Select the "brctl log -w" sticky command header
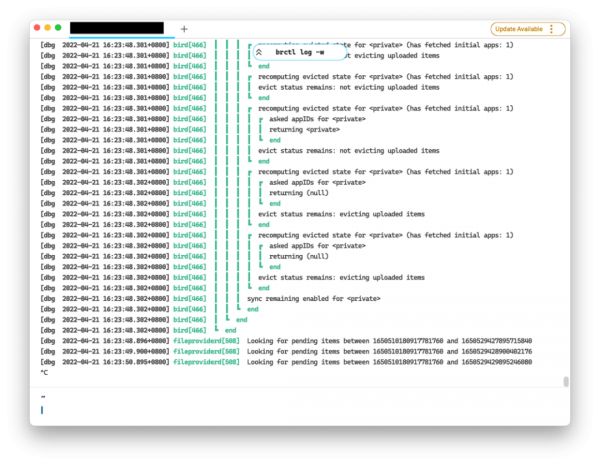600x465 pixels. [x=300, y=53]
